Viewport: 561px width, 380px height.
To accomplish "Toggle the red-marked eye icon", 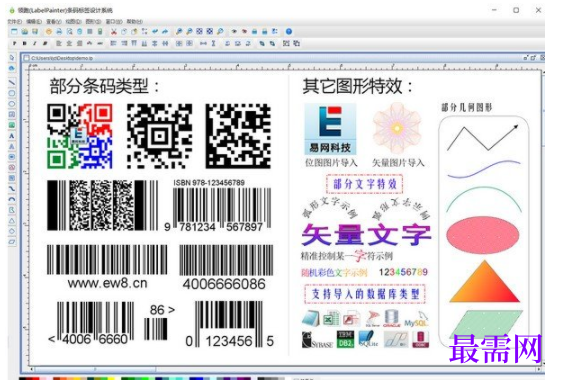I will pos(244,31).
